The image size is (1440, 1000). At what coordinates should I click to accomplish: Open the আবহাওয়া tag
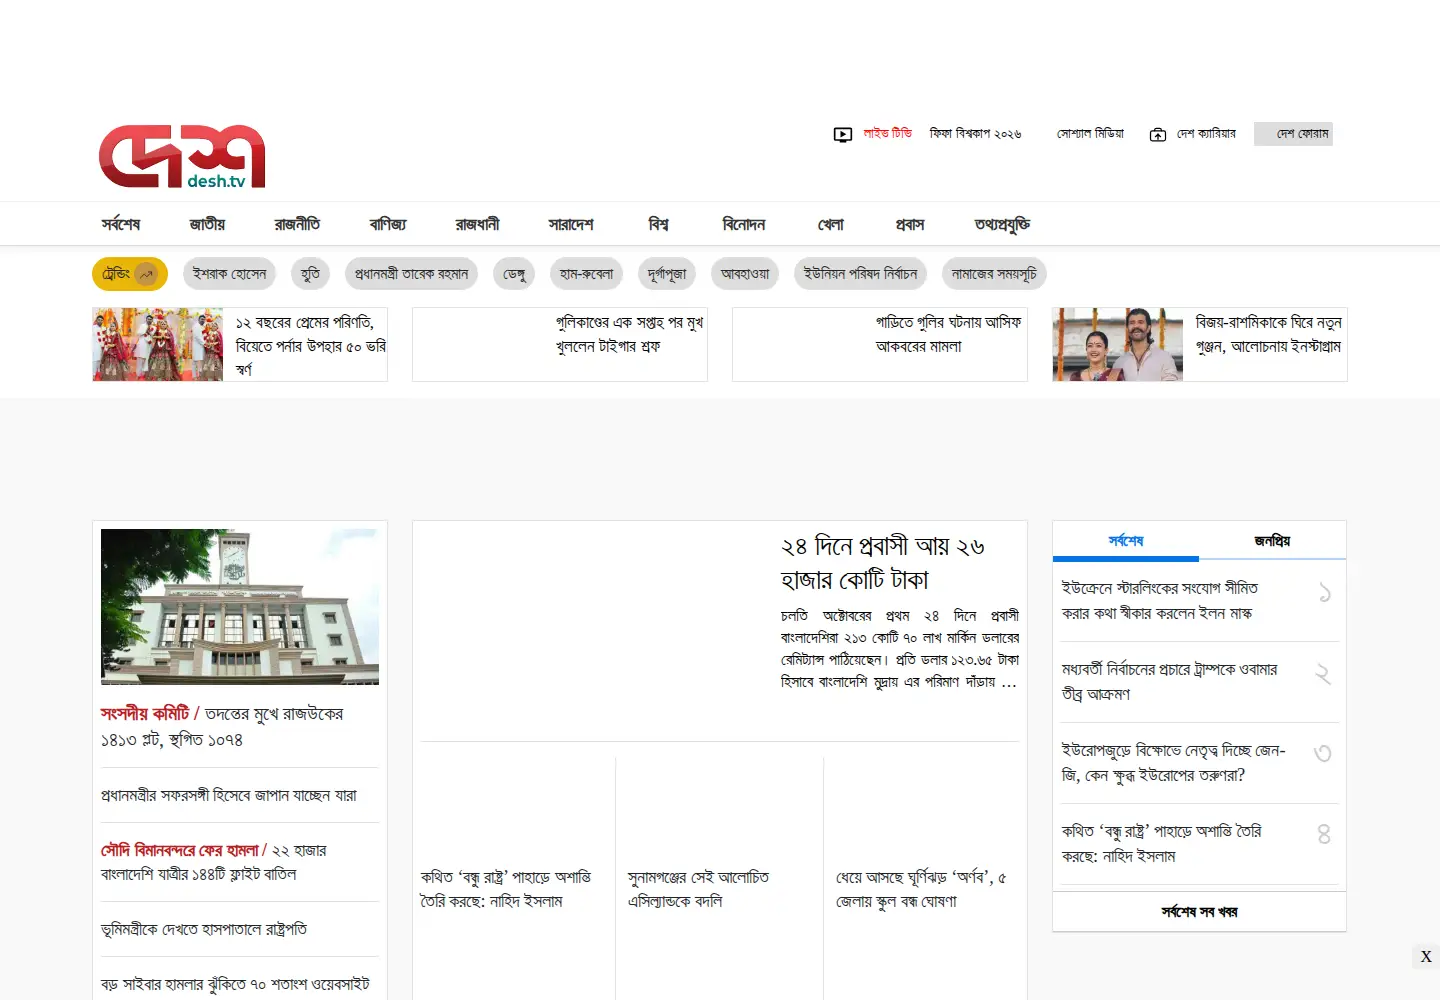[x=746, y=274]
